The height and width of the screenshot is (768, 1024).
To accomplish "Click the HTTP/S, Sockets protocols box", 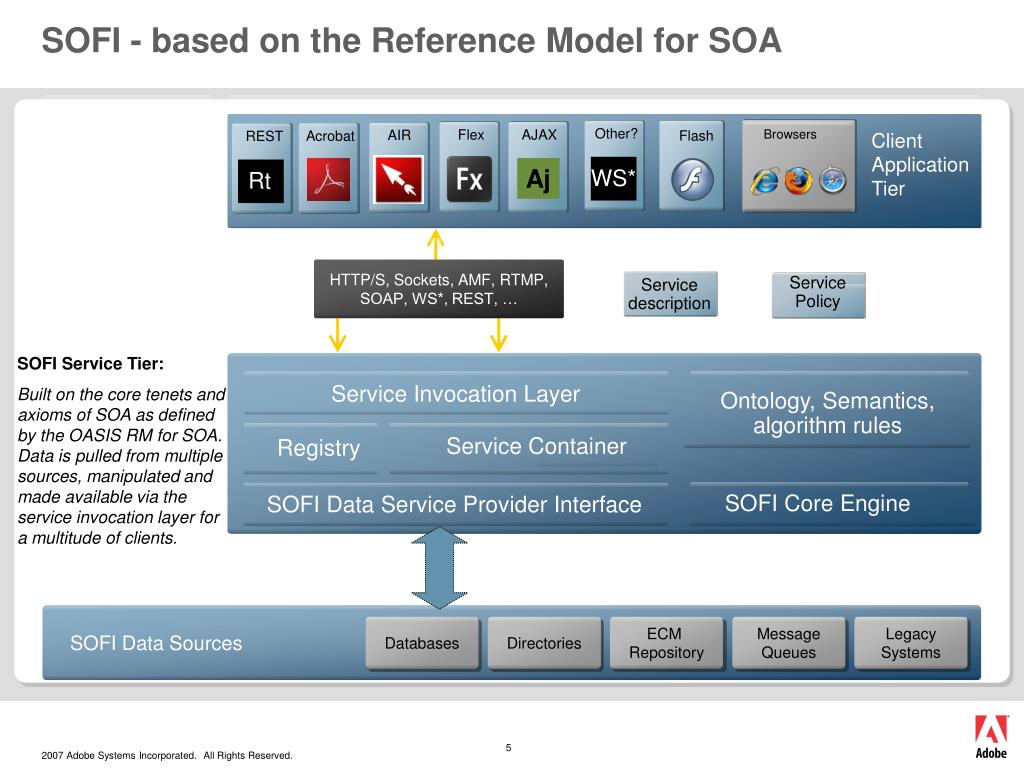I will pos(438,289).
